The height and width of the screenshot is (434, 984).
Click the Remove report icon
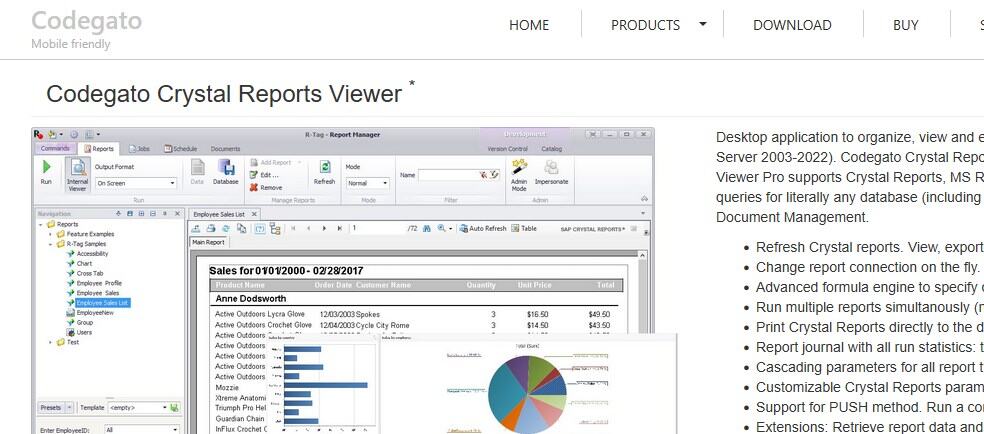(266, 187)
